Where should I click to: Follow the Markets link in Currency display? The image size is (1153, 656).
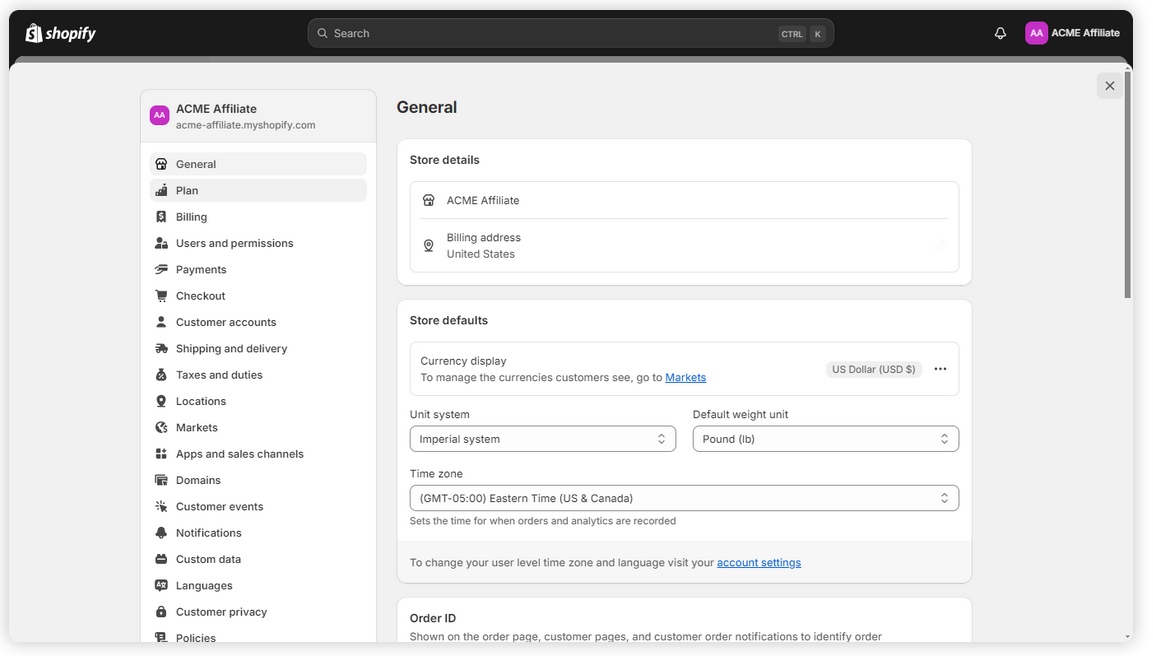[685, 378]
